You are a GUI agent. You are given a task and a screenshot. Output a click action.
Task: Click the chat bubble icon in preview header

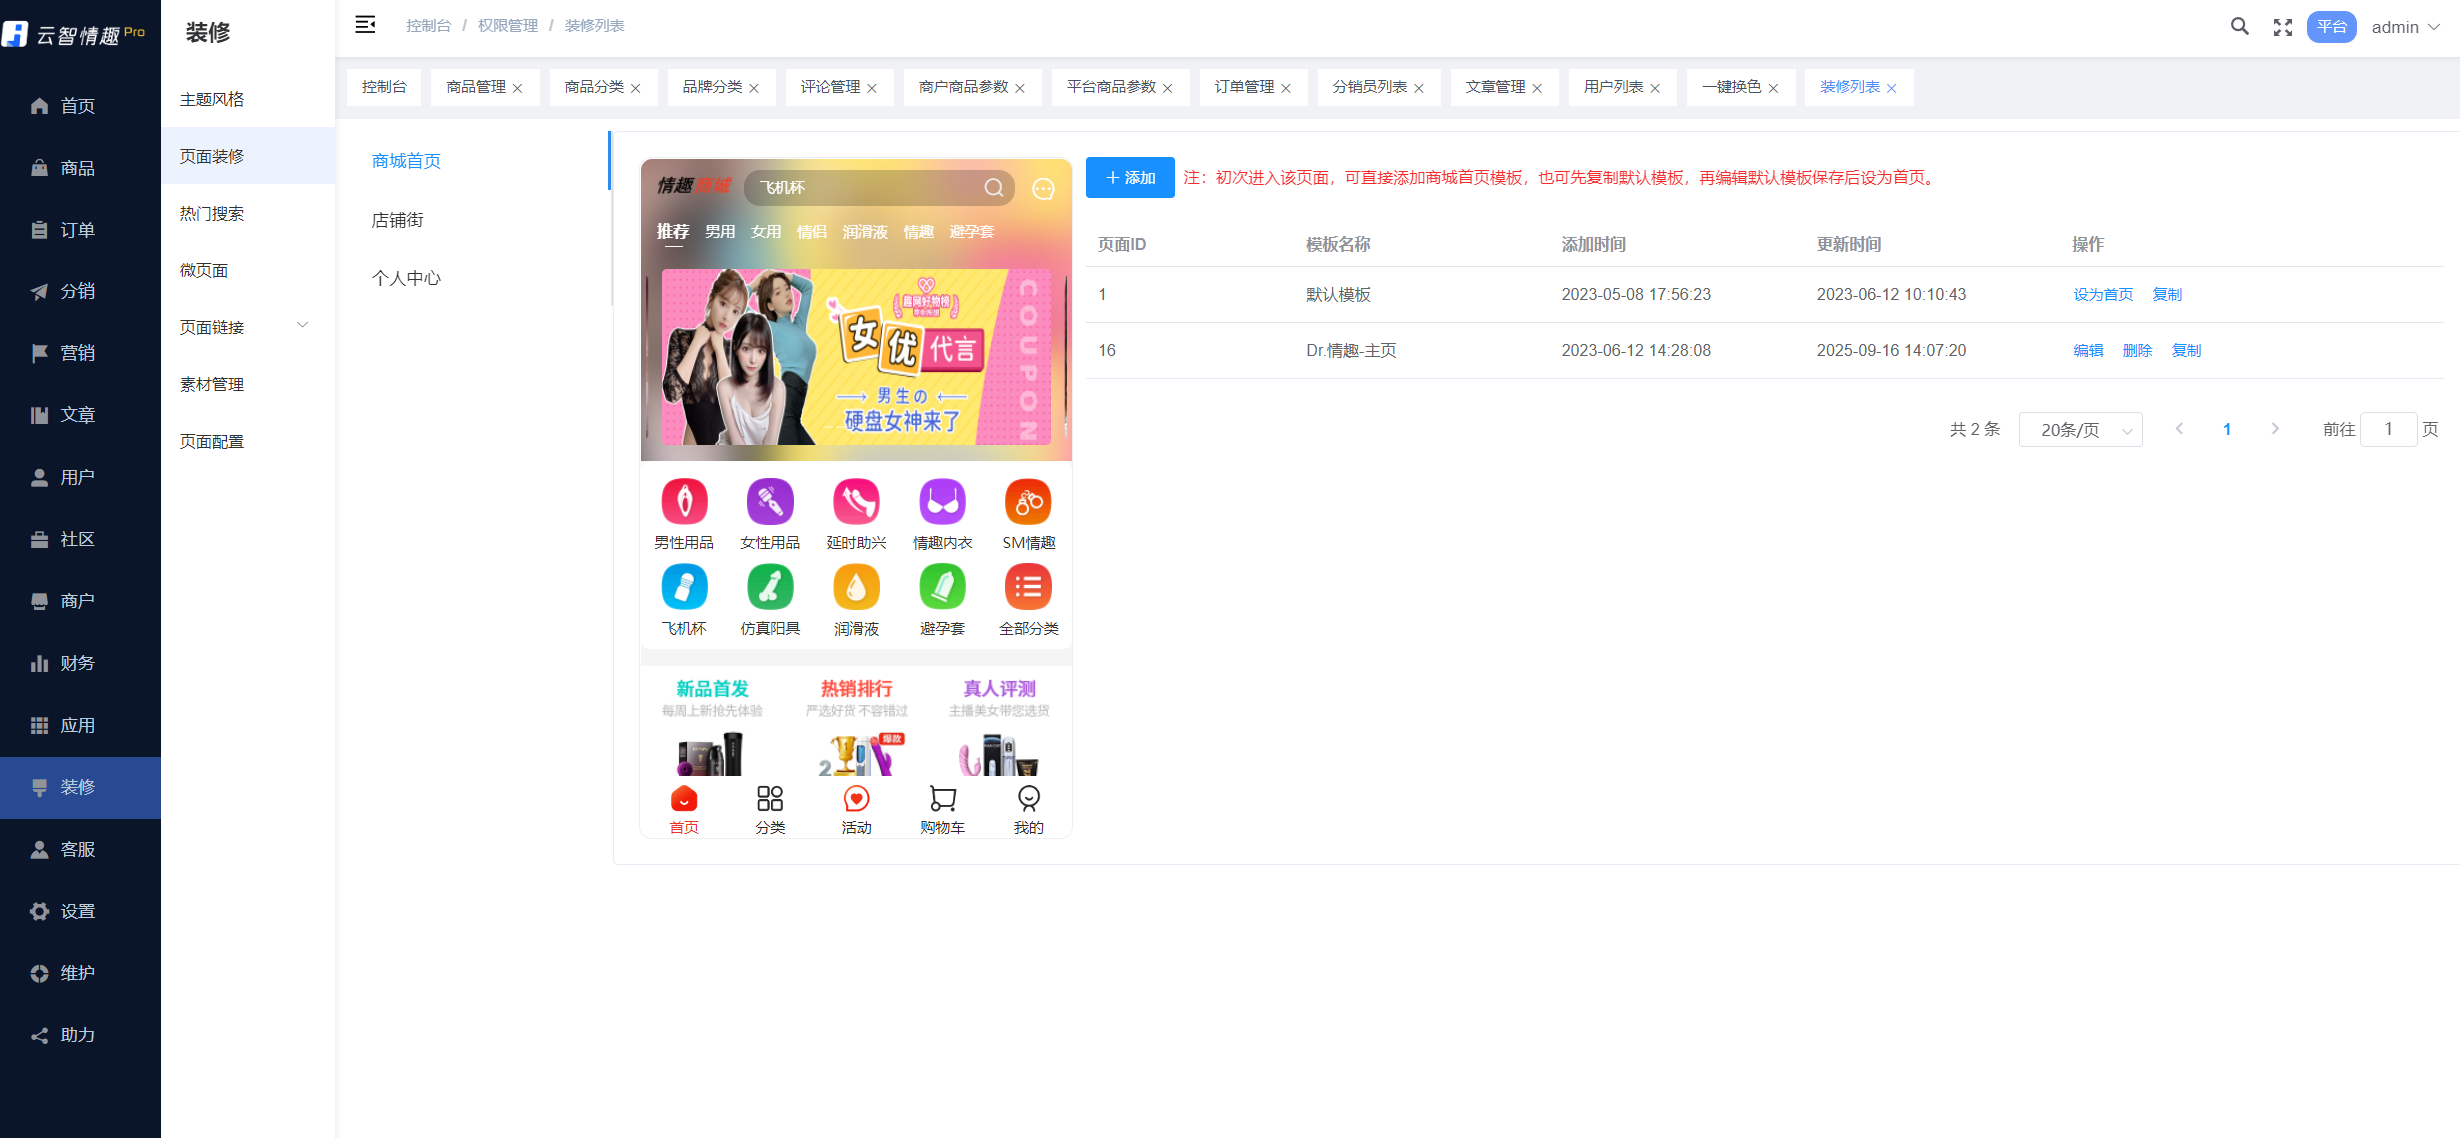click(x=1043, y=189)
